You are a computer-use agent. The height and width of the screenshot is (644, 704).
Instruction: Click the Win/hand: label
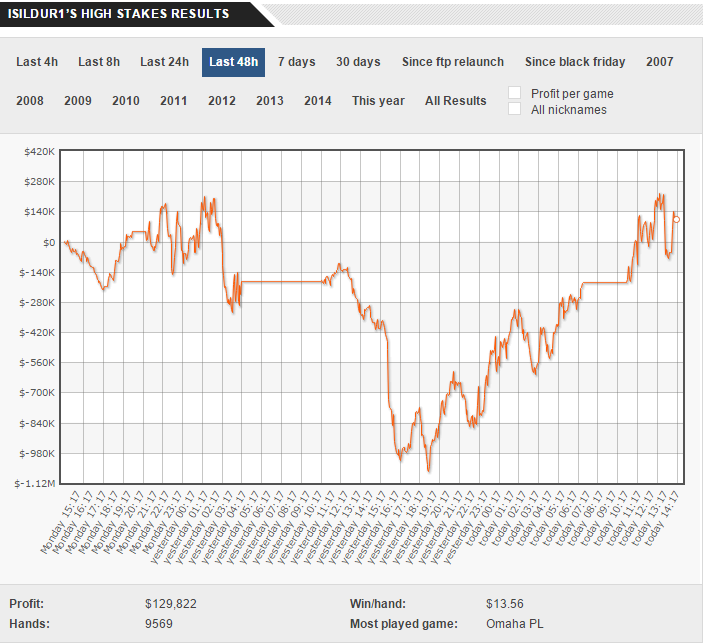[x=378, y=604]
